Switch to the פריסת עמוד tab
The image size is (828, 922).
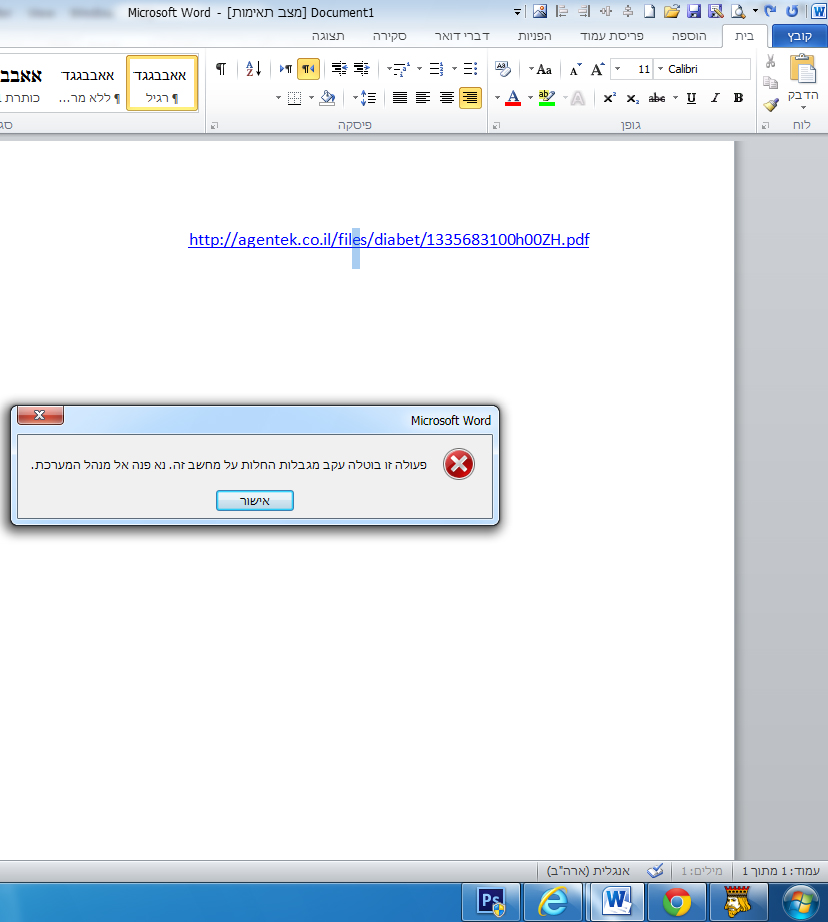click(612, 36)
